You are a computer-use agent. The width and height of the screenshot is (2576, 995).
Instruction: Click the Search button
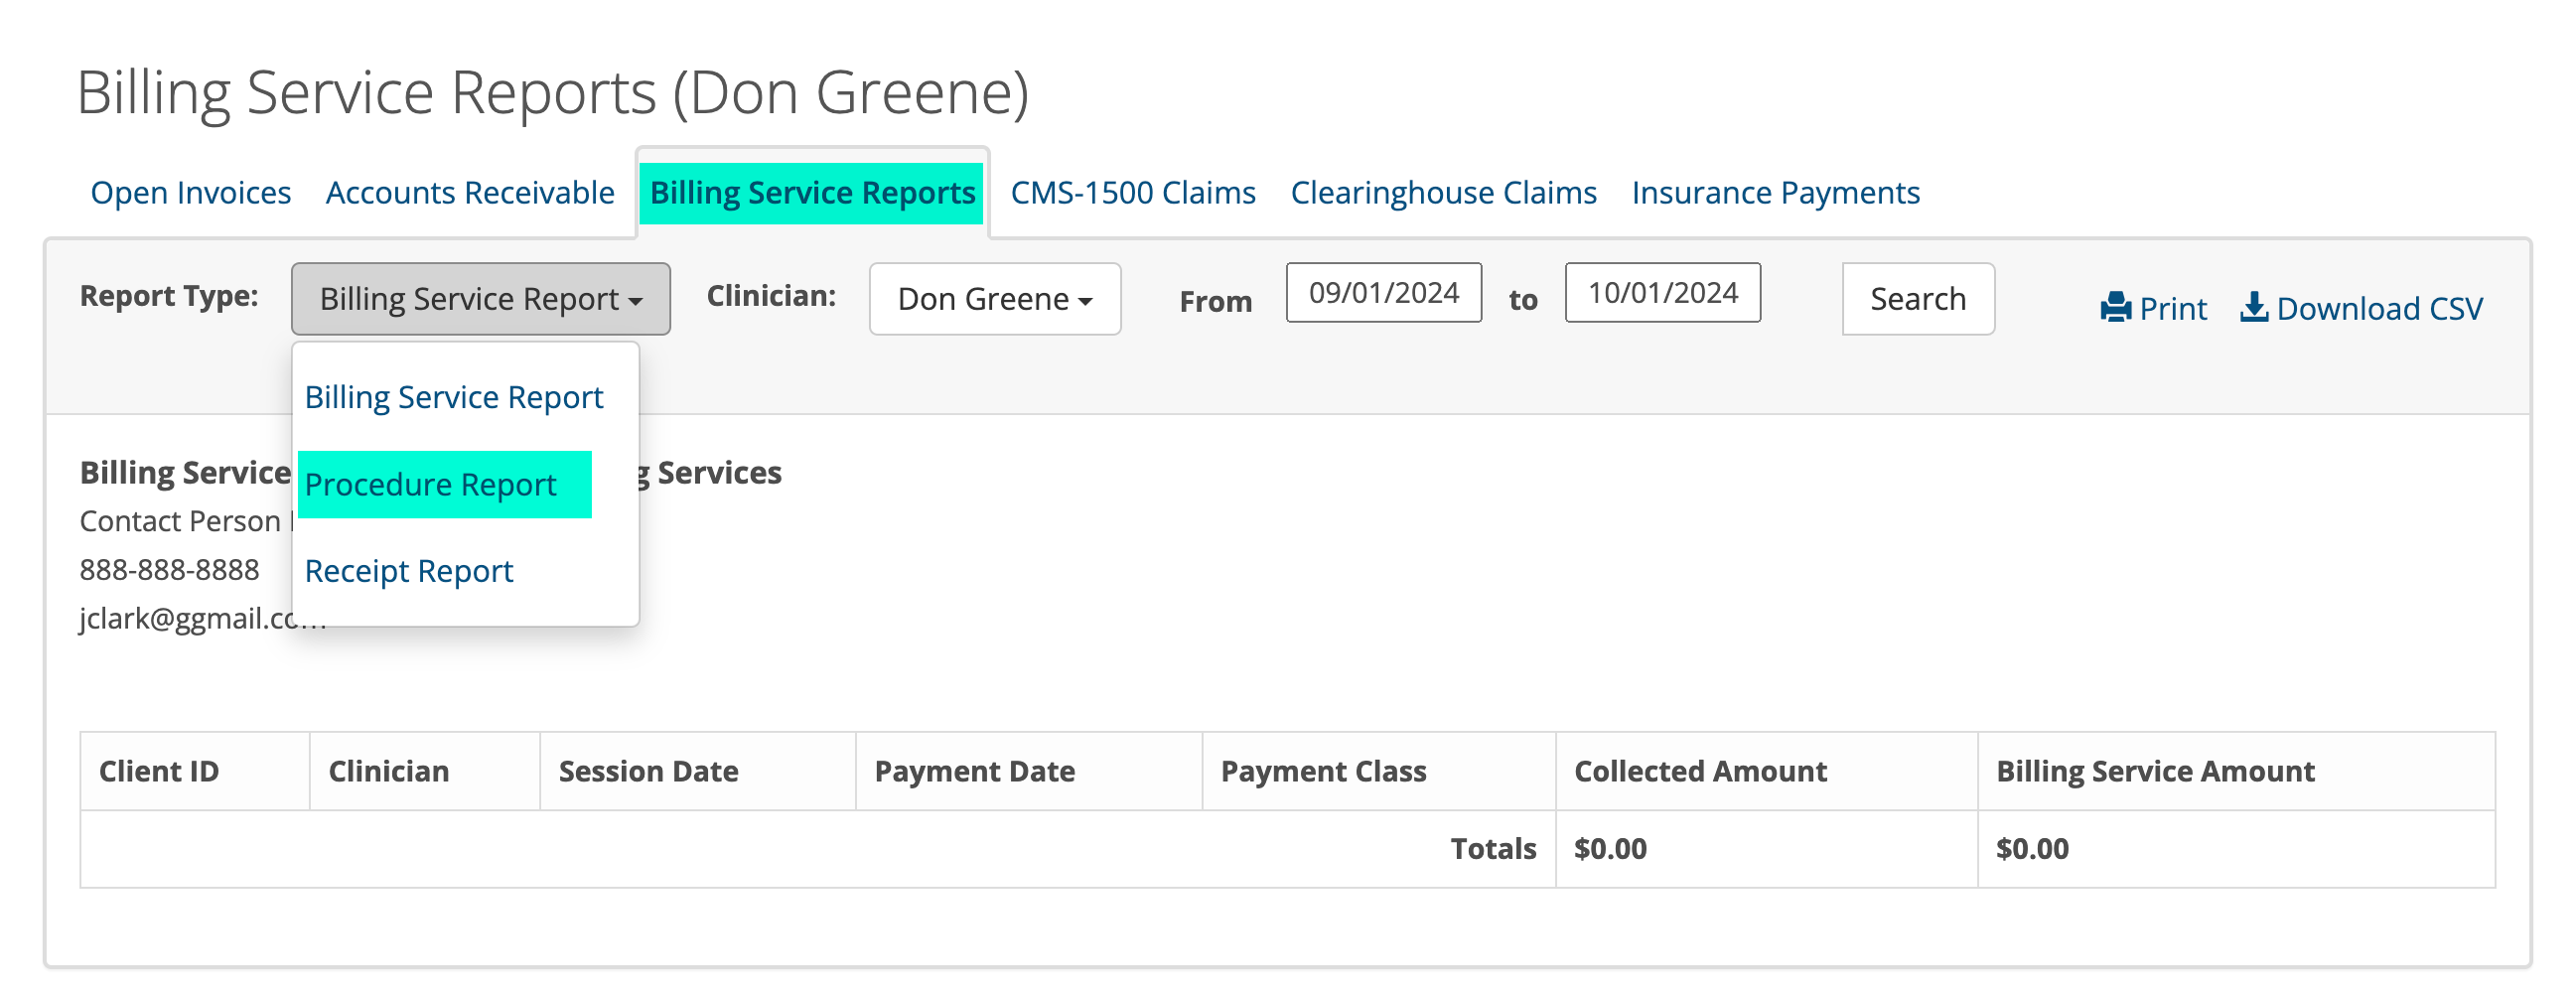coord(1917,299)
